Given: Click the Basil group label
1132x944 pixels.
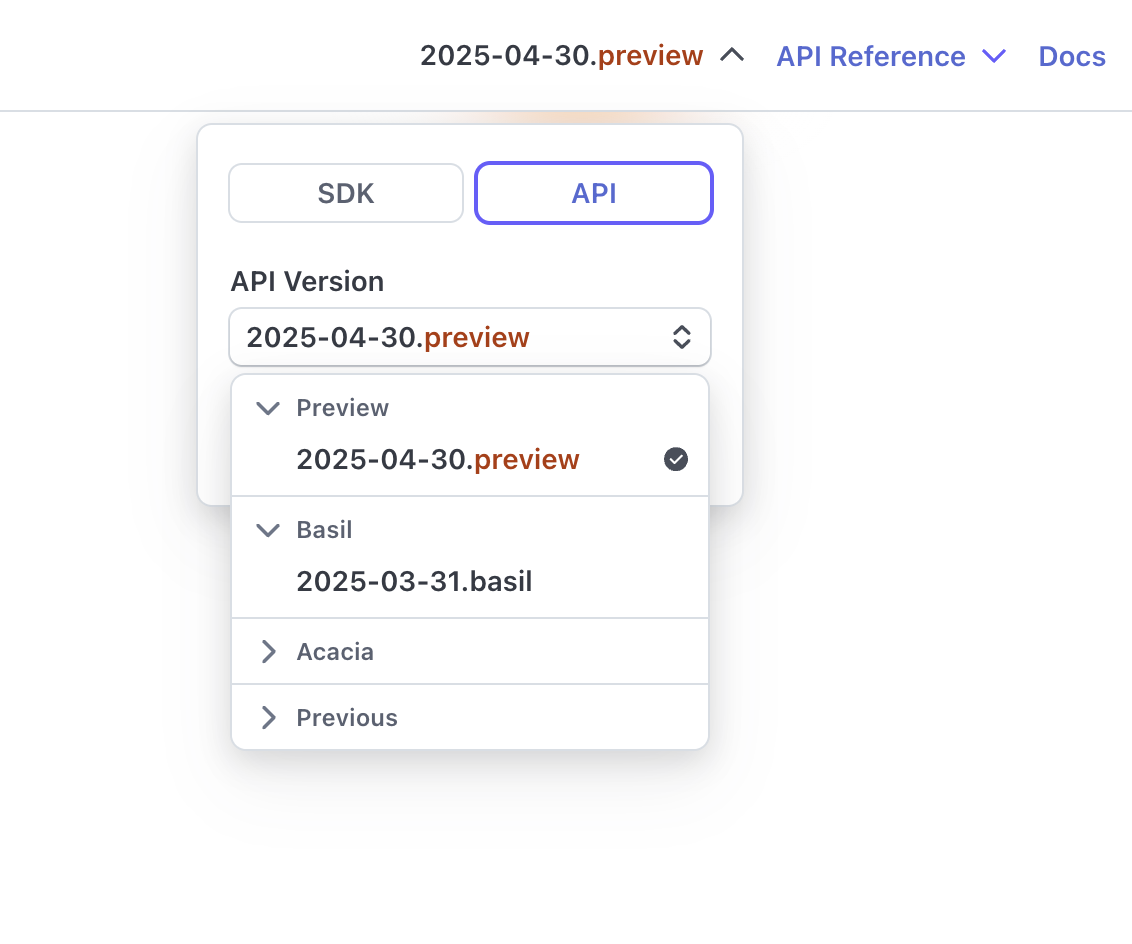Looking at the screenshot, I should pos(325,530).
